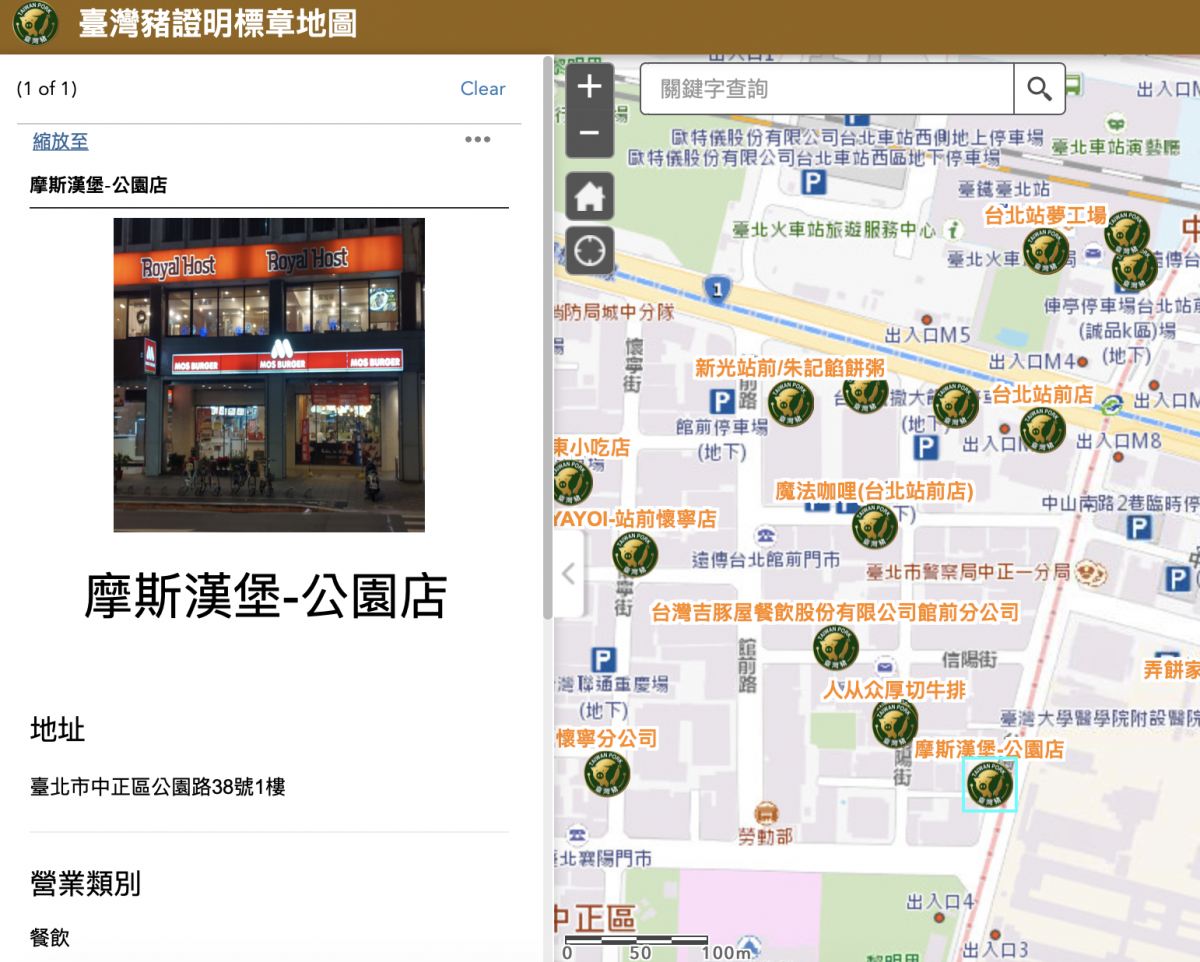Select the 台北站夢工場 map marker
The width and height of the screenshot is (1200, 962).
(x=1046, y=251)
